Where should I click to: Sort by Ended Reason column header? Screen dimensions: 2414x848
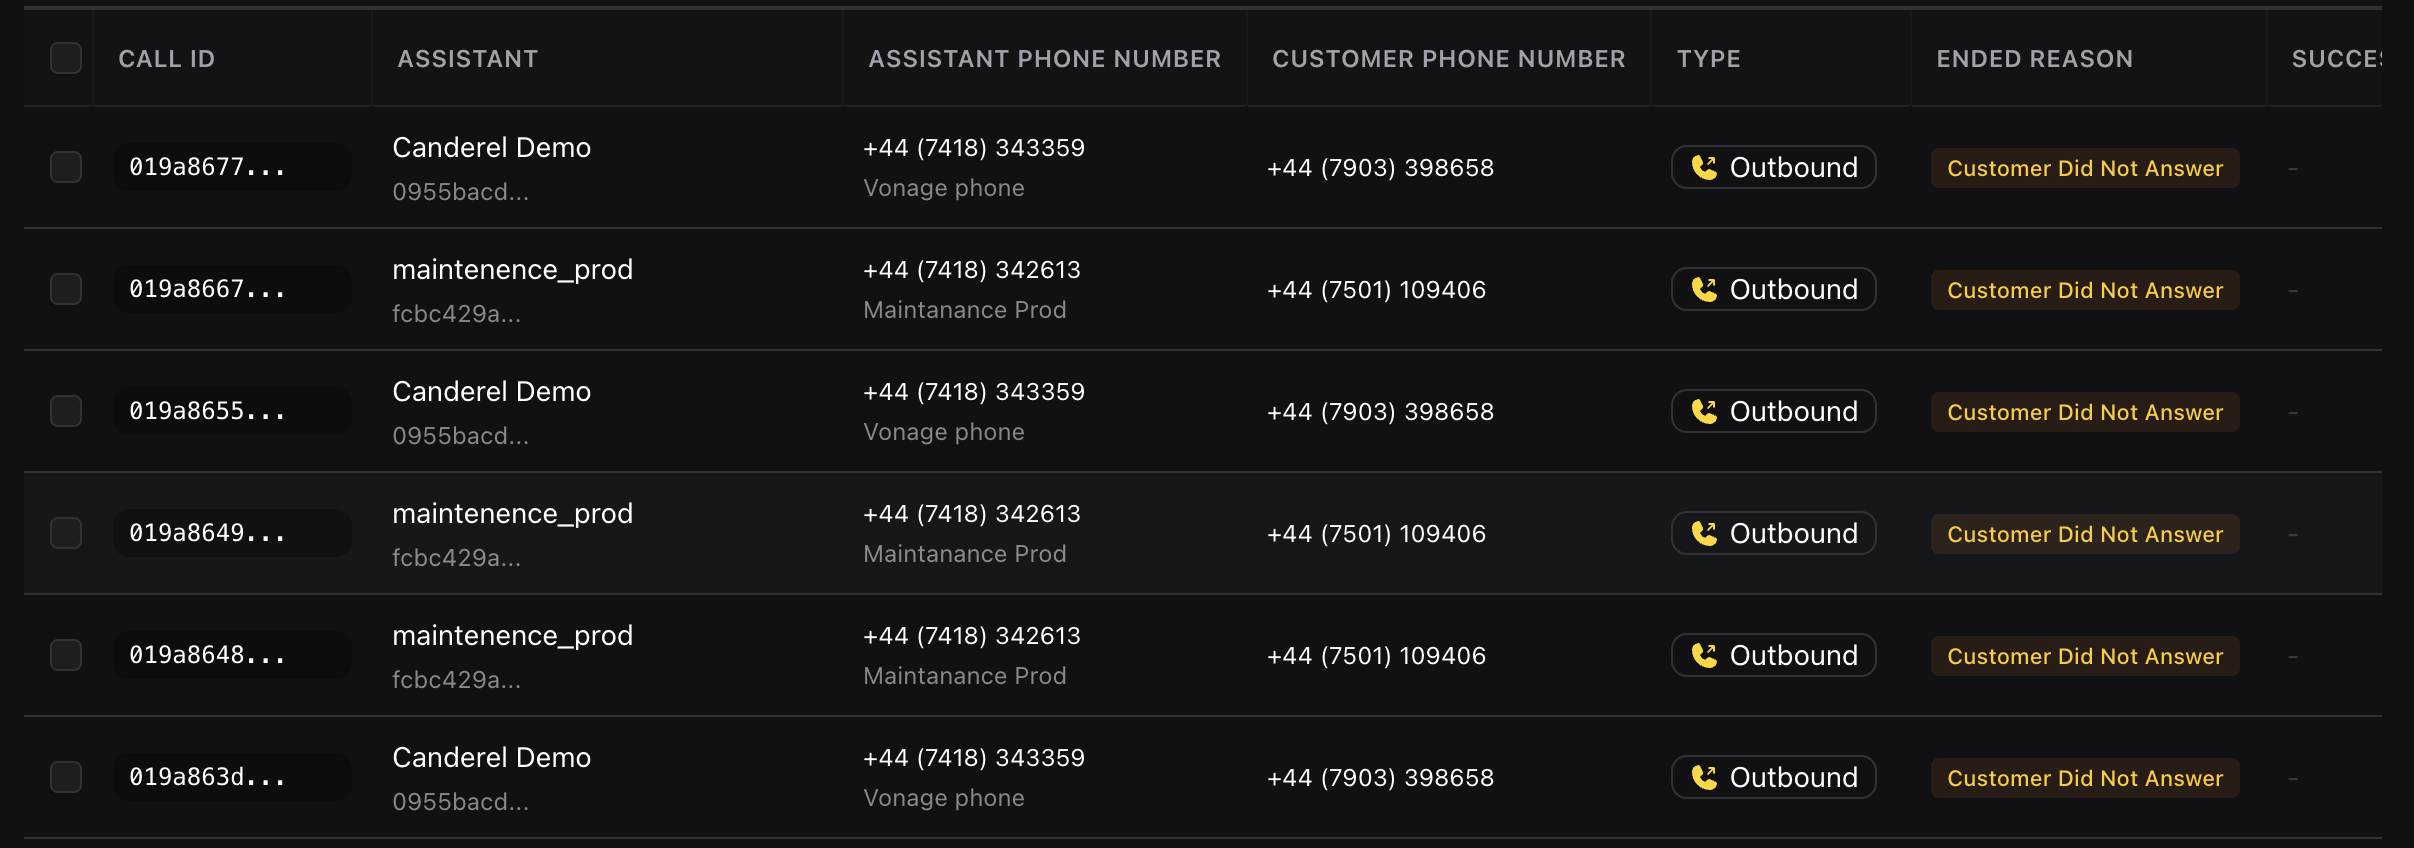click(2034, 59)
